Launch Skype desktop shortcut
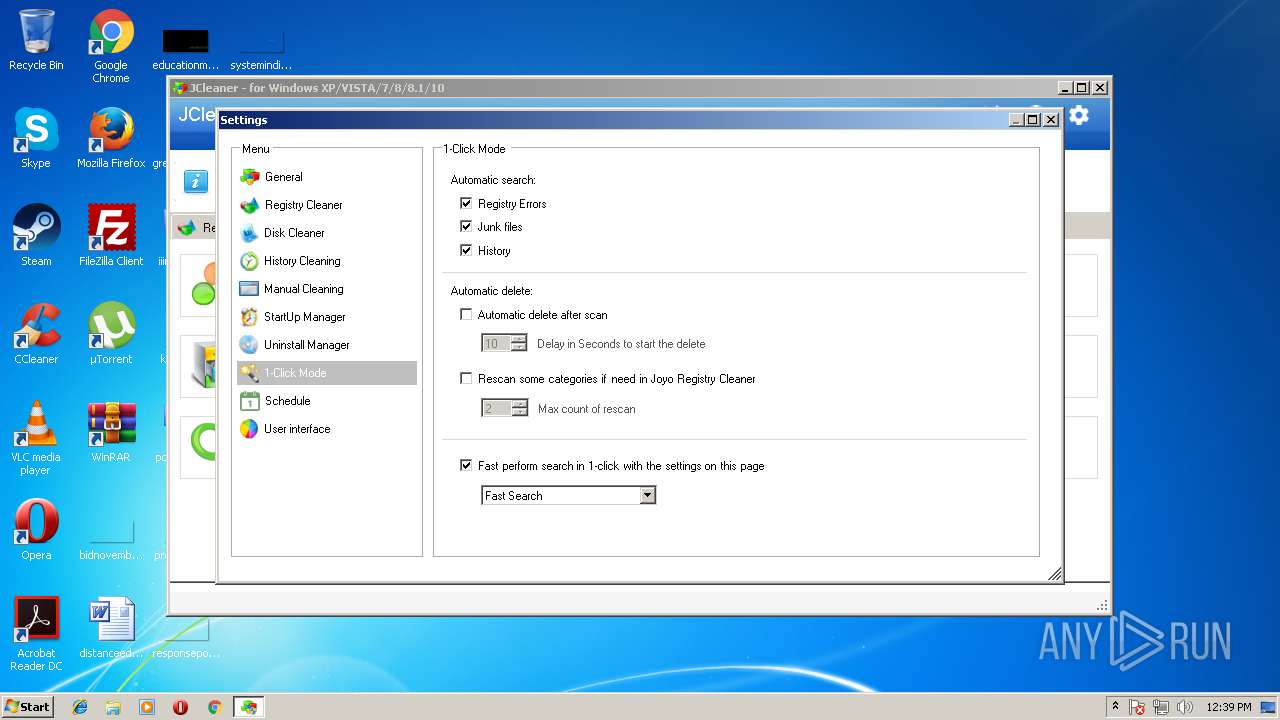Screen dimensions: 1280x720 (36, 138)
